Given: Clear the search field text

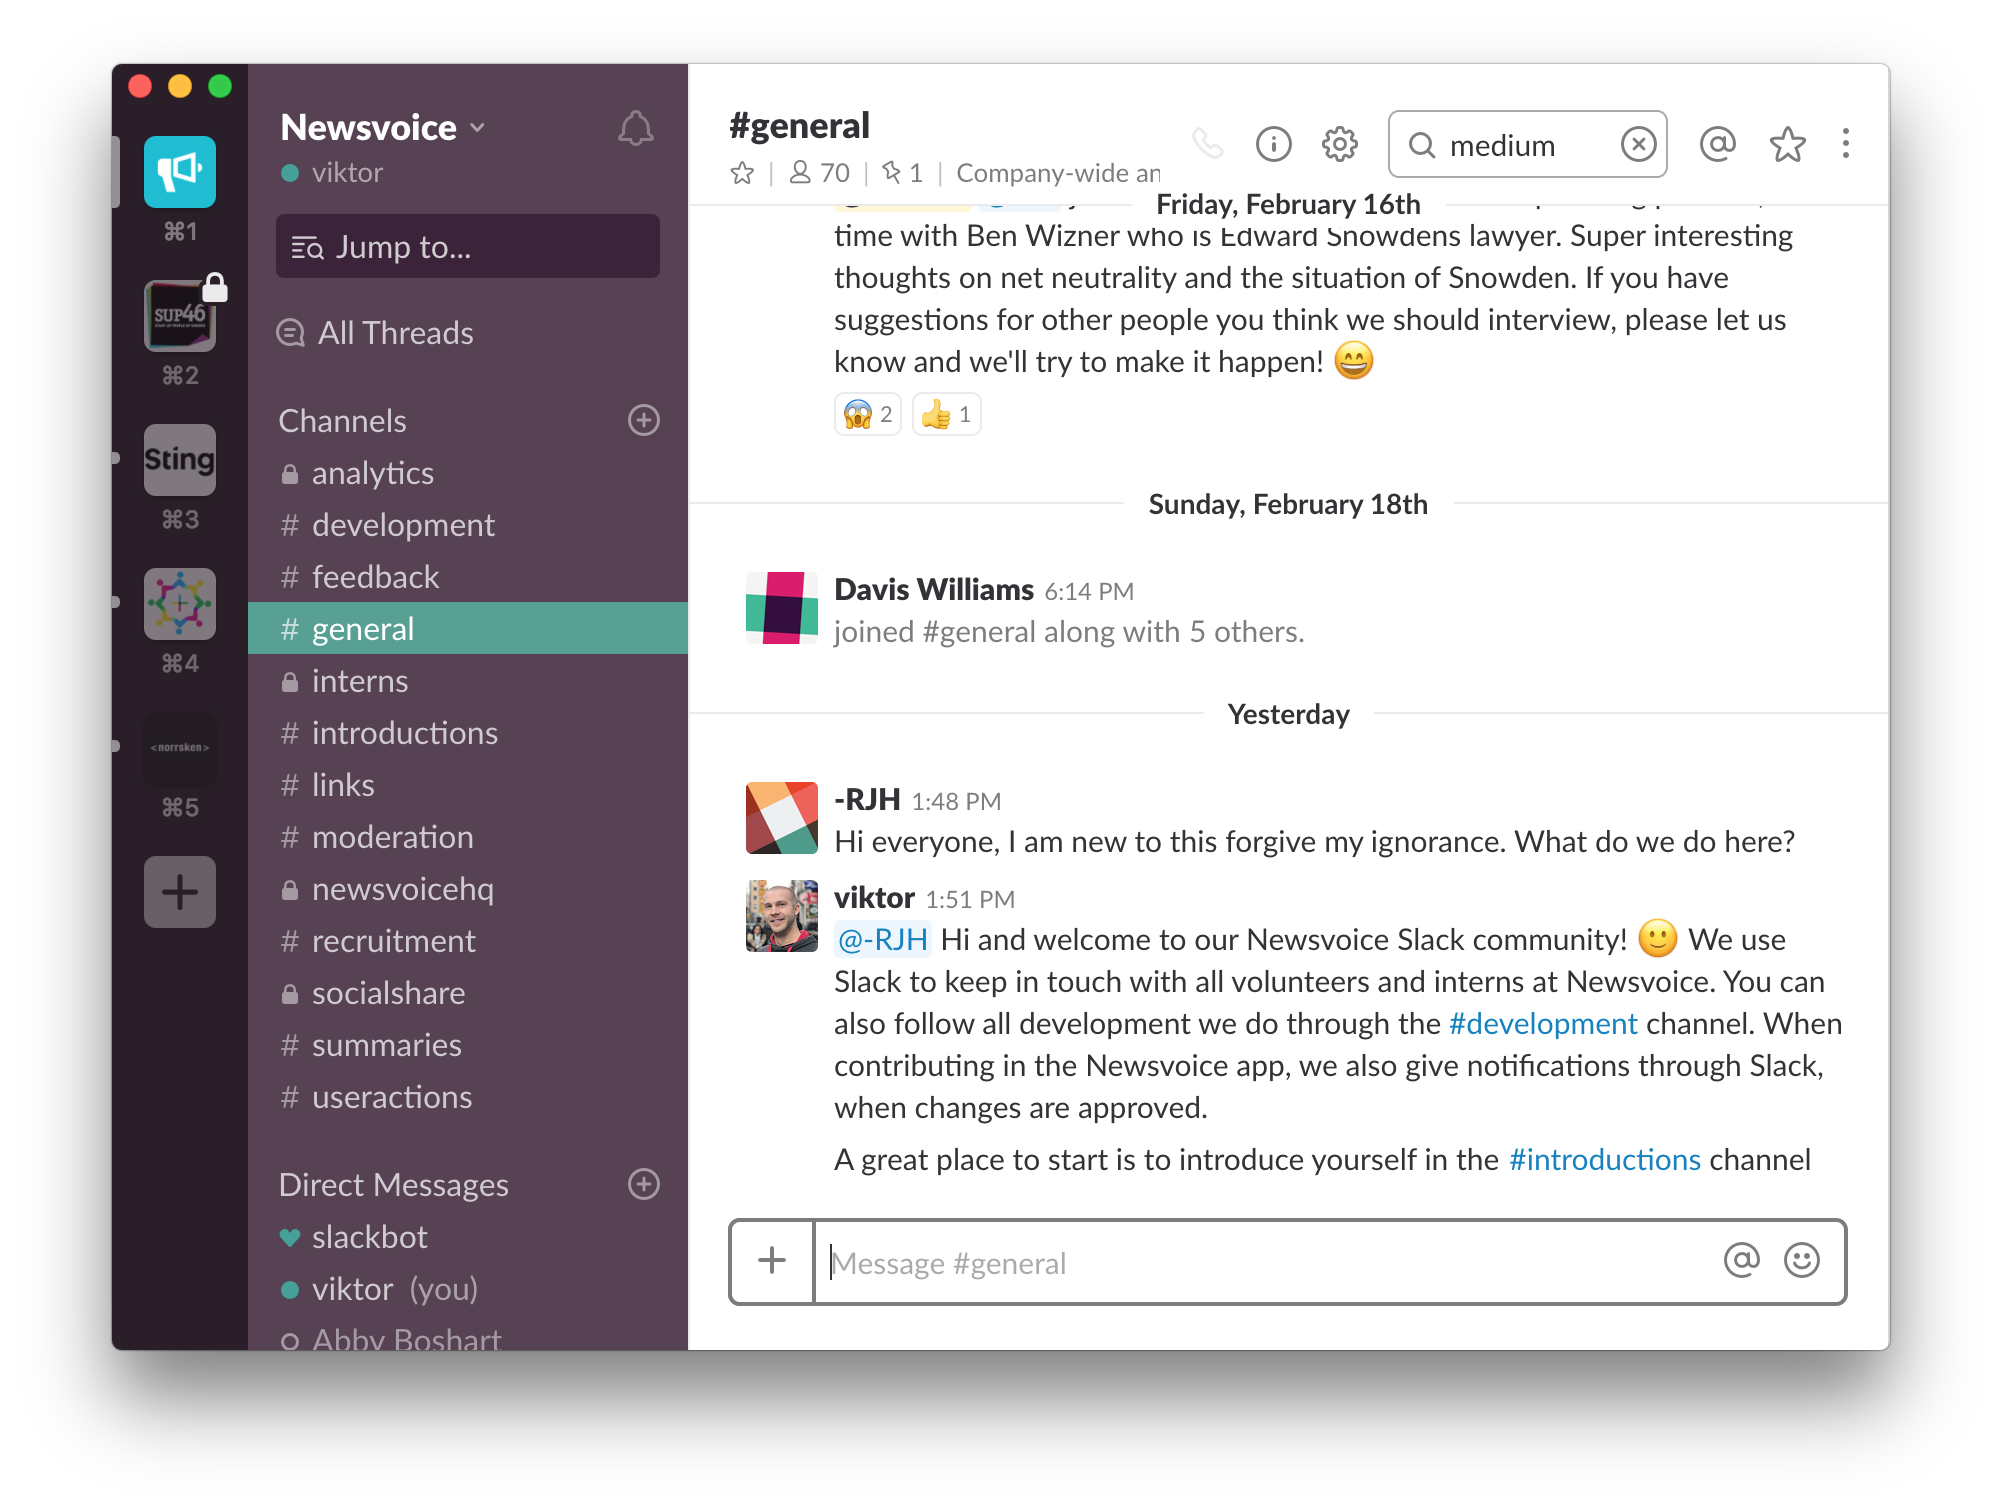Looking at the screenshot, I should (1638, 145).
